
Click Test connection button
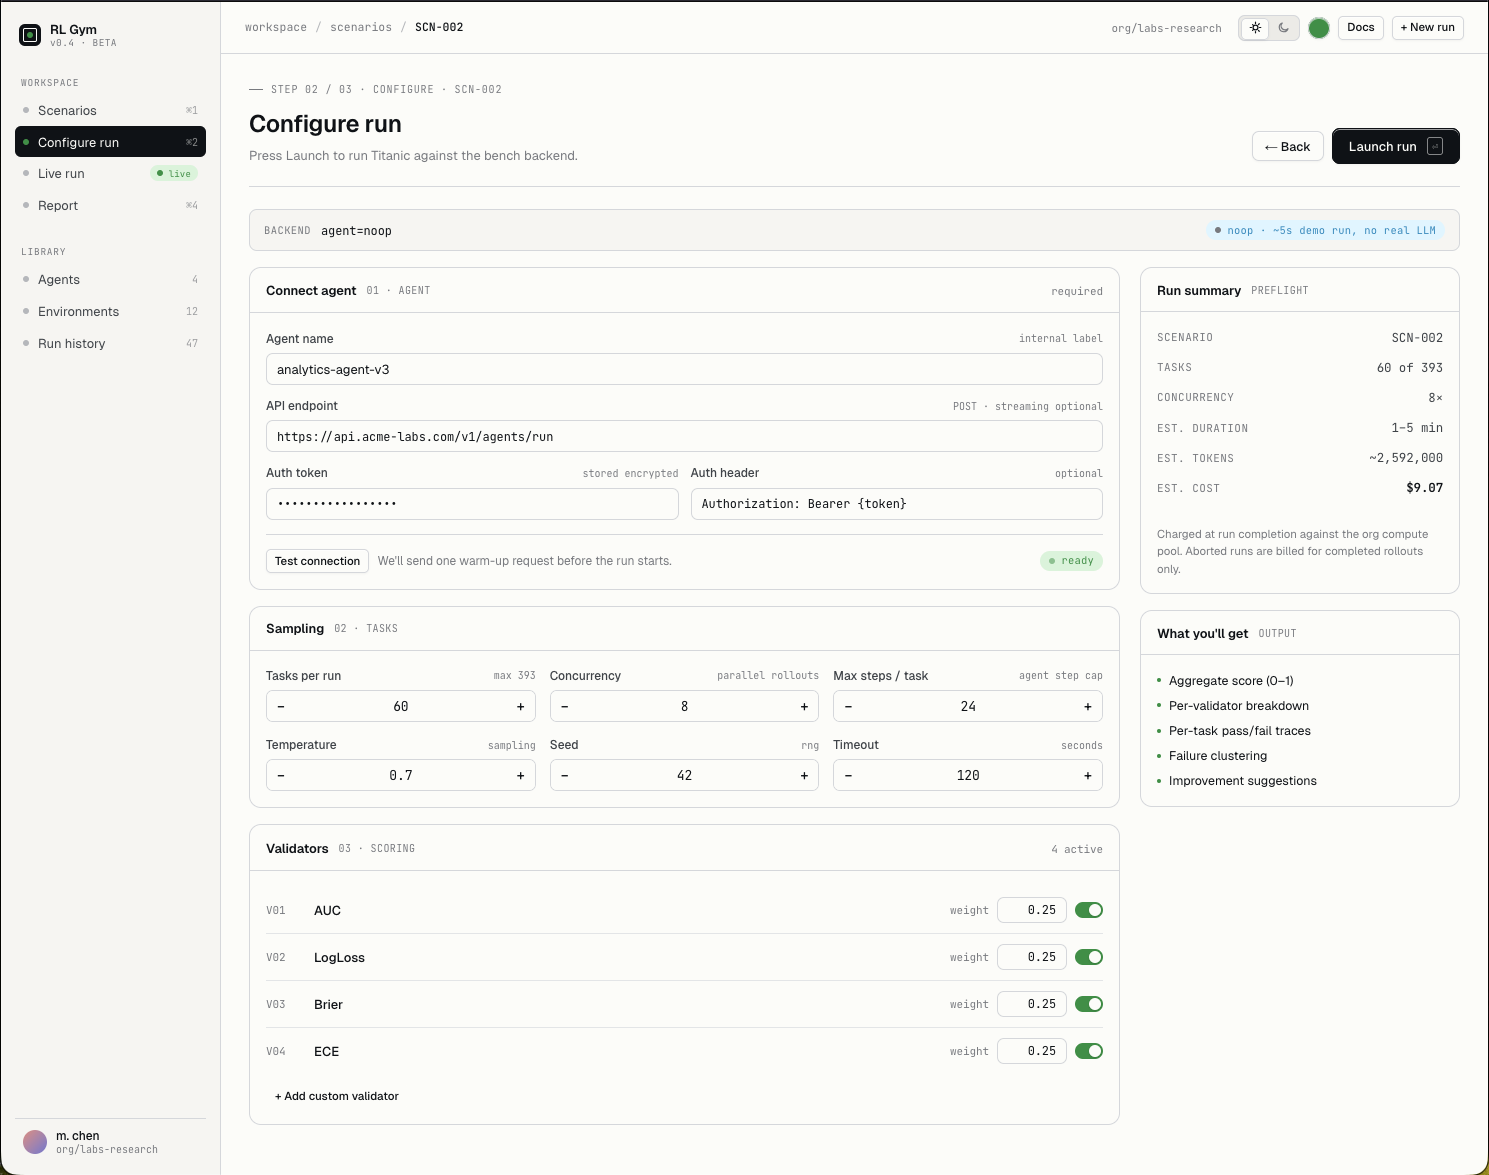point(317,561)
